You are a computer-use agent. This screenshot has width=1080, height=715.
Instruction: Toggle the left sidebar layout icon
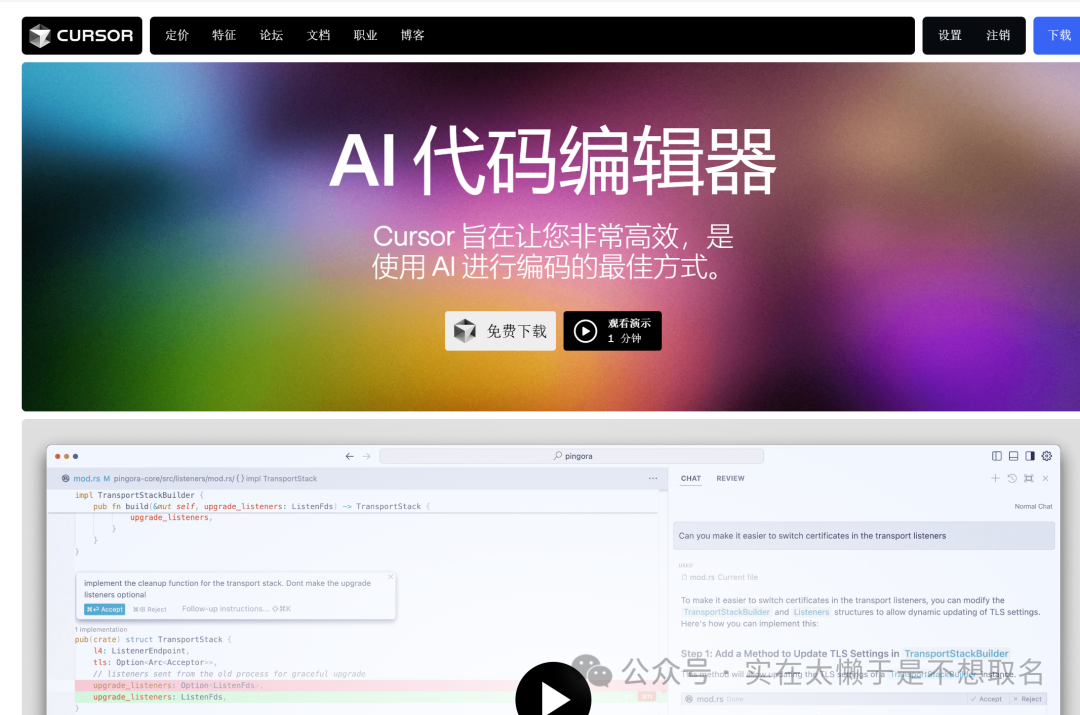tap(997, 456)
